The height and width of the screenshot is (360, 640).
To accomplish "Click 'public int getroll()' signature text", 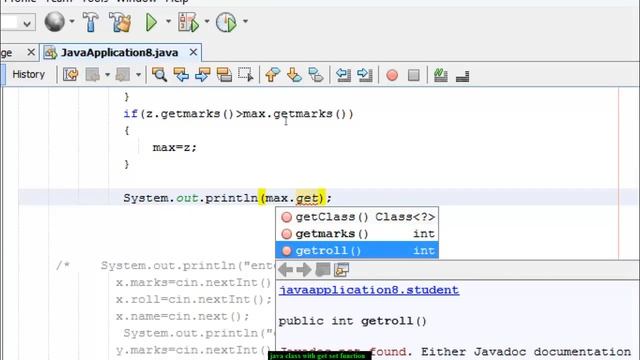I will point(353,321).
